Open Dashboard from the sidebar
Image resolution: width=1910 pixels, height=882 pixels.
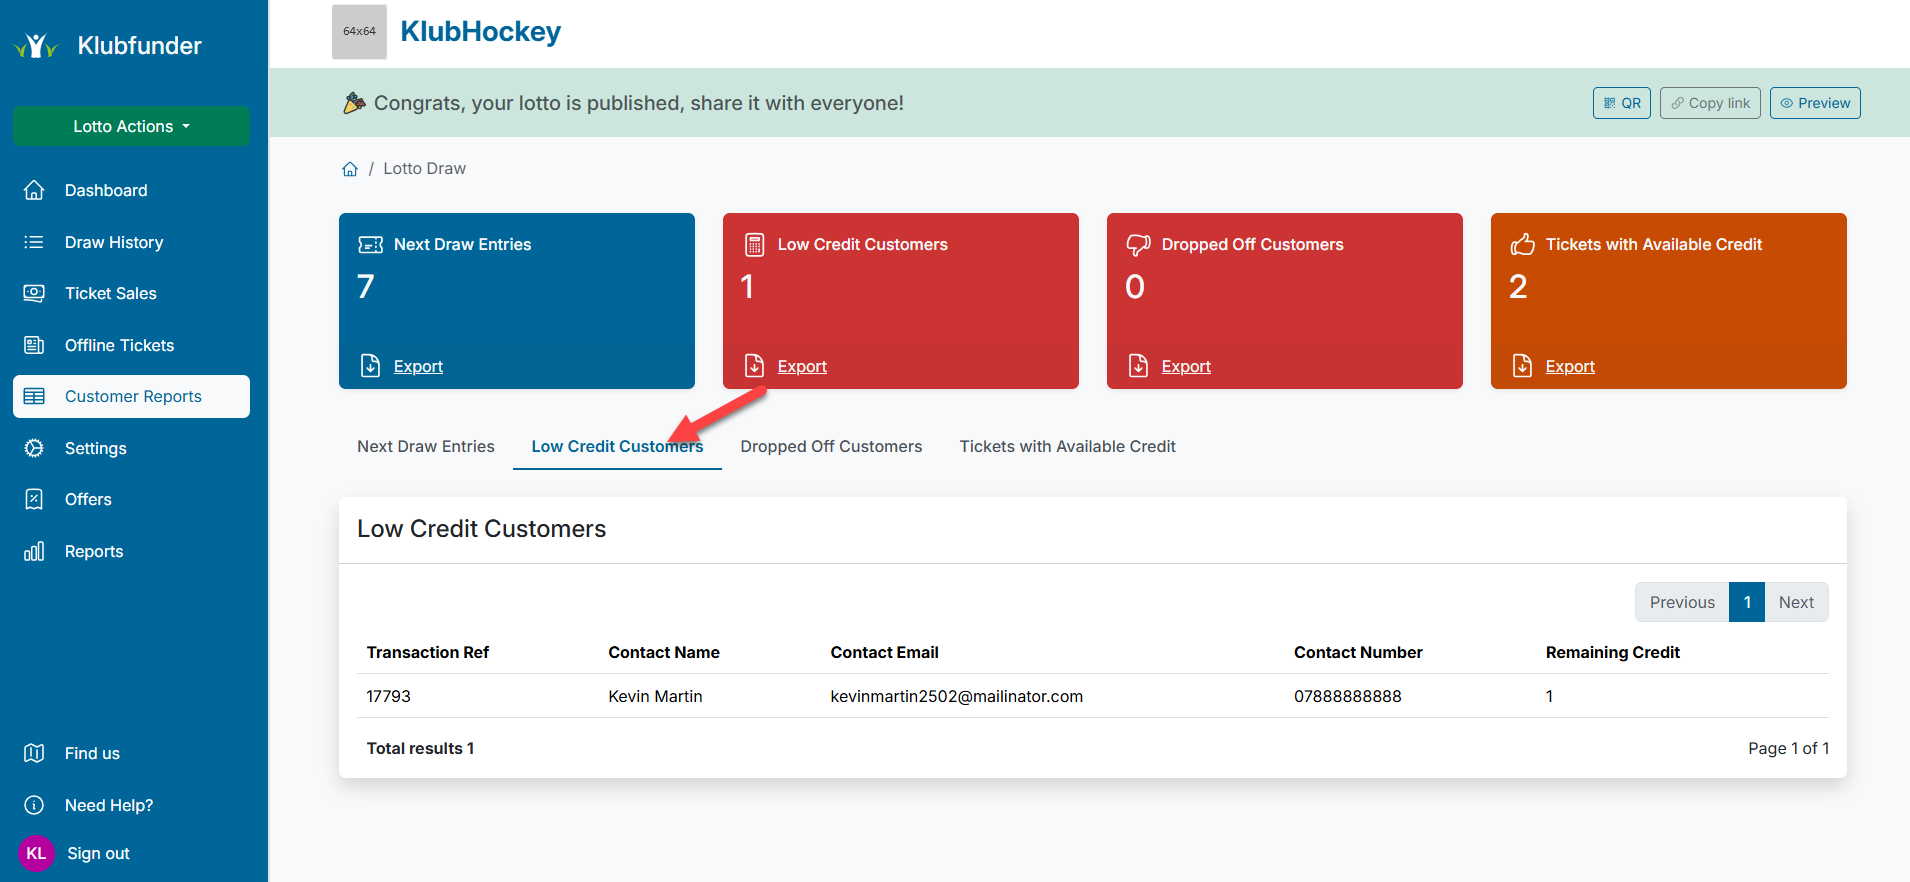(105, 190)
